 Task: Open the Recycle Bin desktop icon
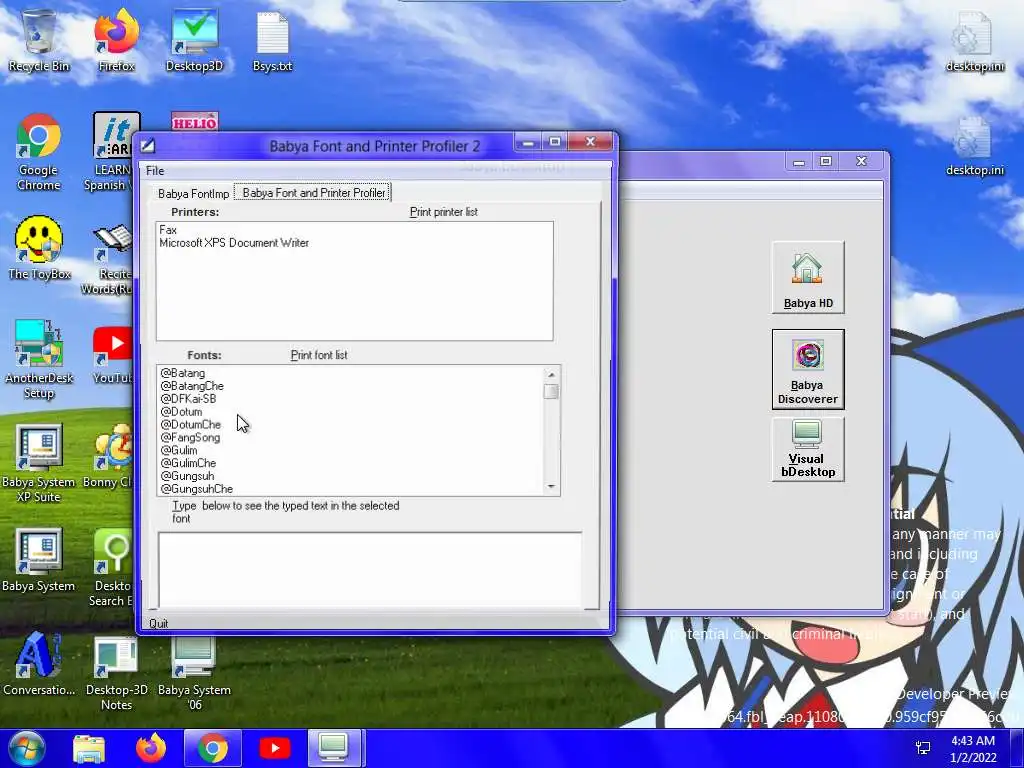(x=39, y=40)
